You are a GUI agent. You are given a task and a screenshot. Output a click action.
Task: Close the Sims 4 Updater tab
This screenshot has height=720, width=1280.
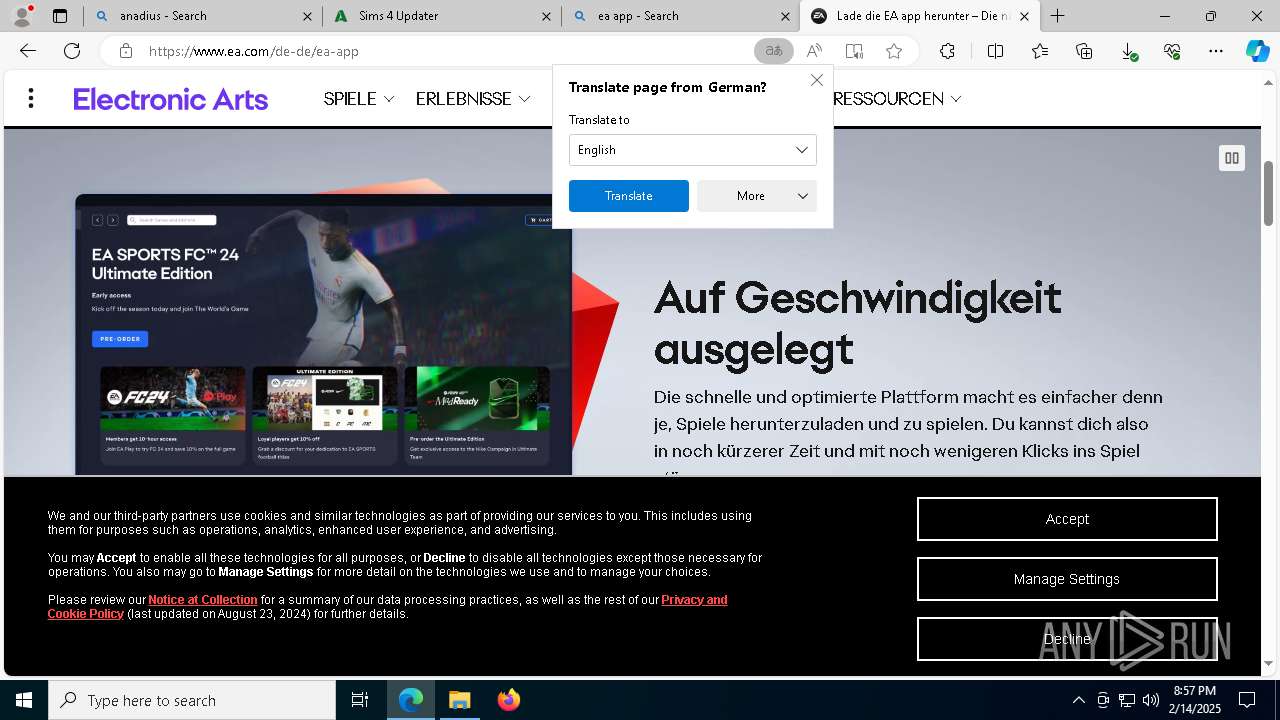click(x=546, y=16)
